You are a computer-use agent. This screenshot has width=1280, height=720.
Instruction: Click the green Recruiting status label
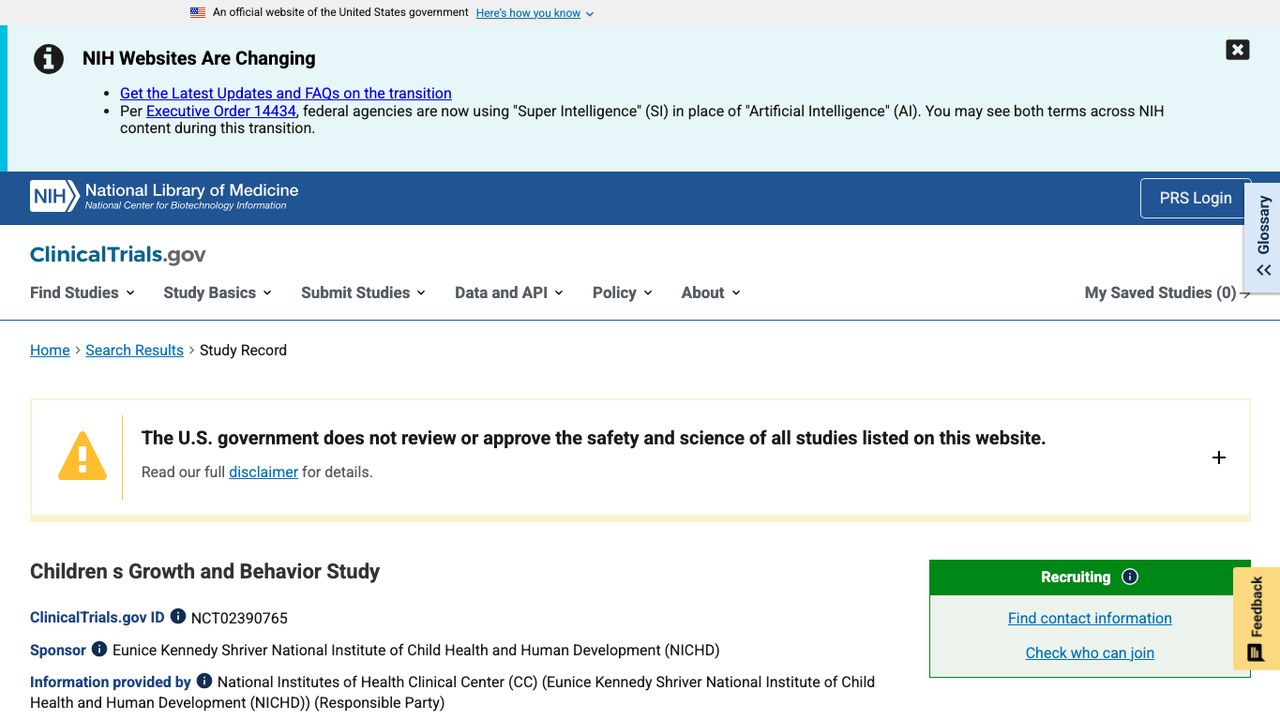click(1075, 577)
